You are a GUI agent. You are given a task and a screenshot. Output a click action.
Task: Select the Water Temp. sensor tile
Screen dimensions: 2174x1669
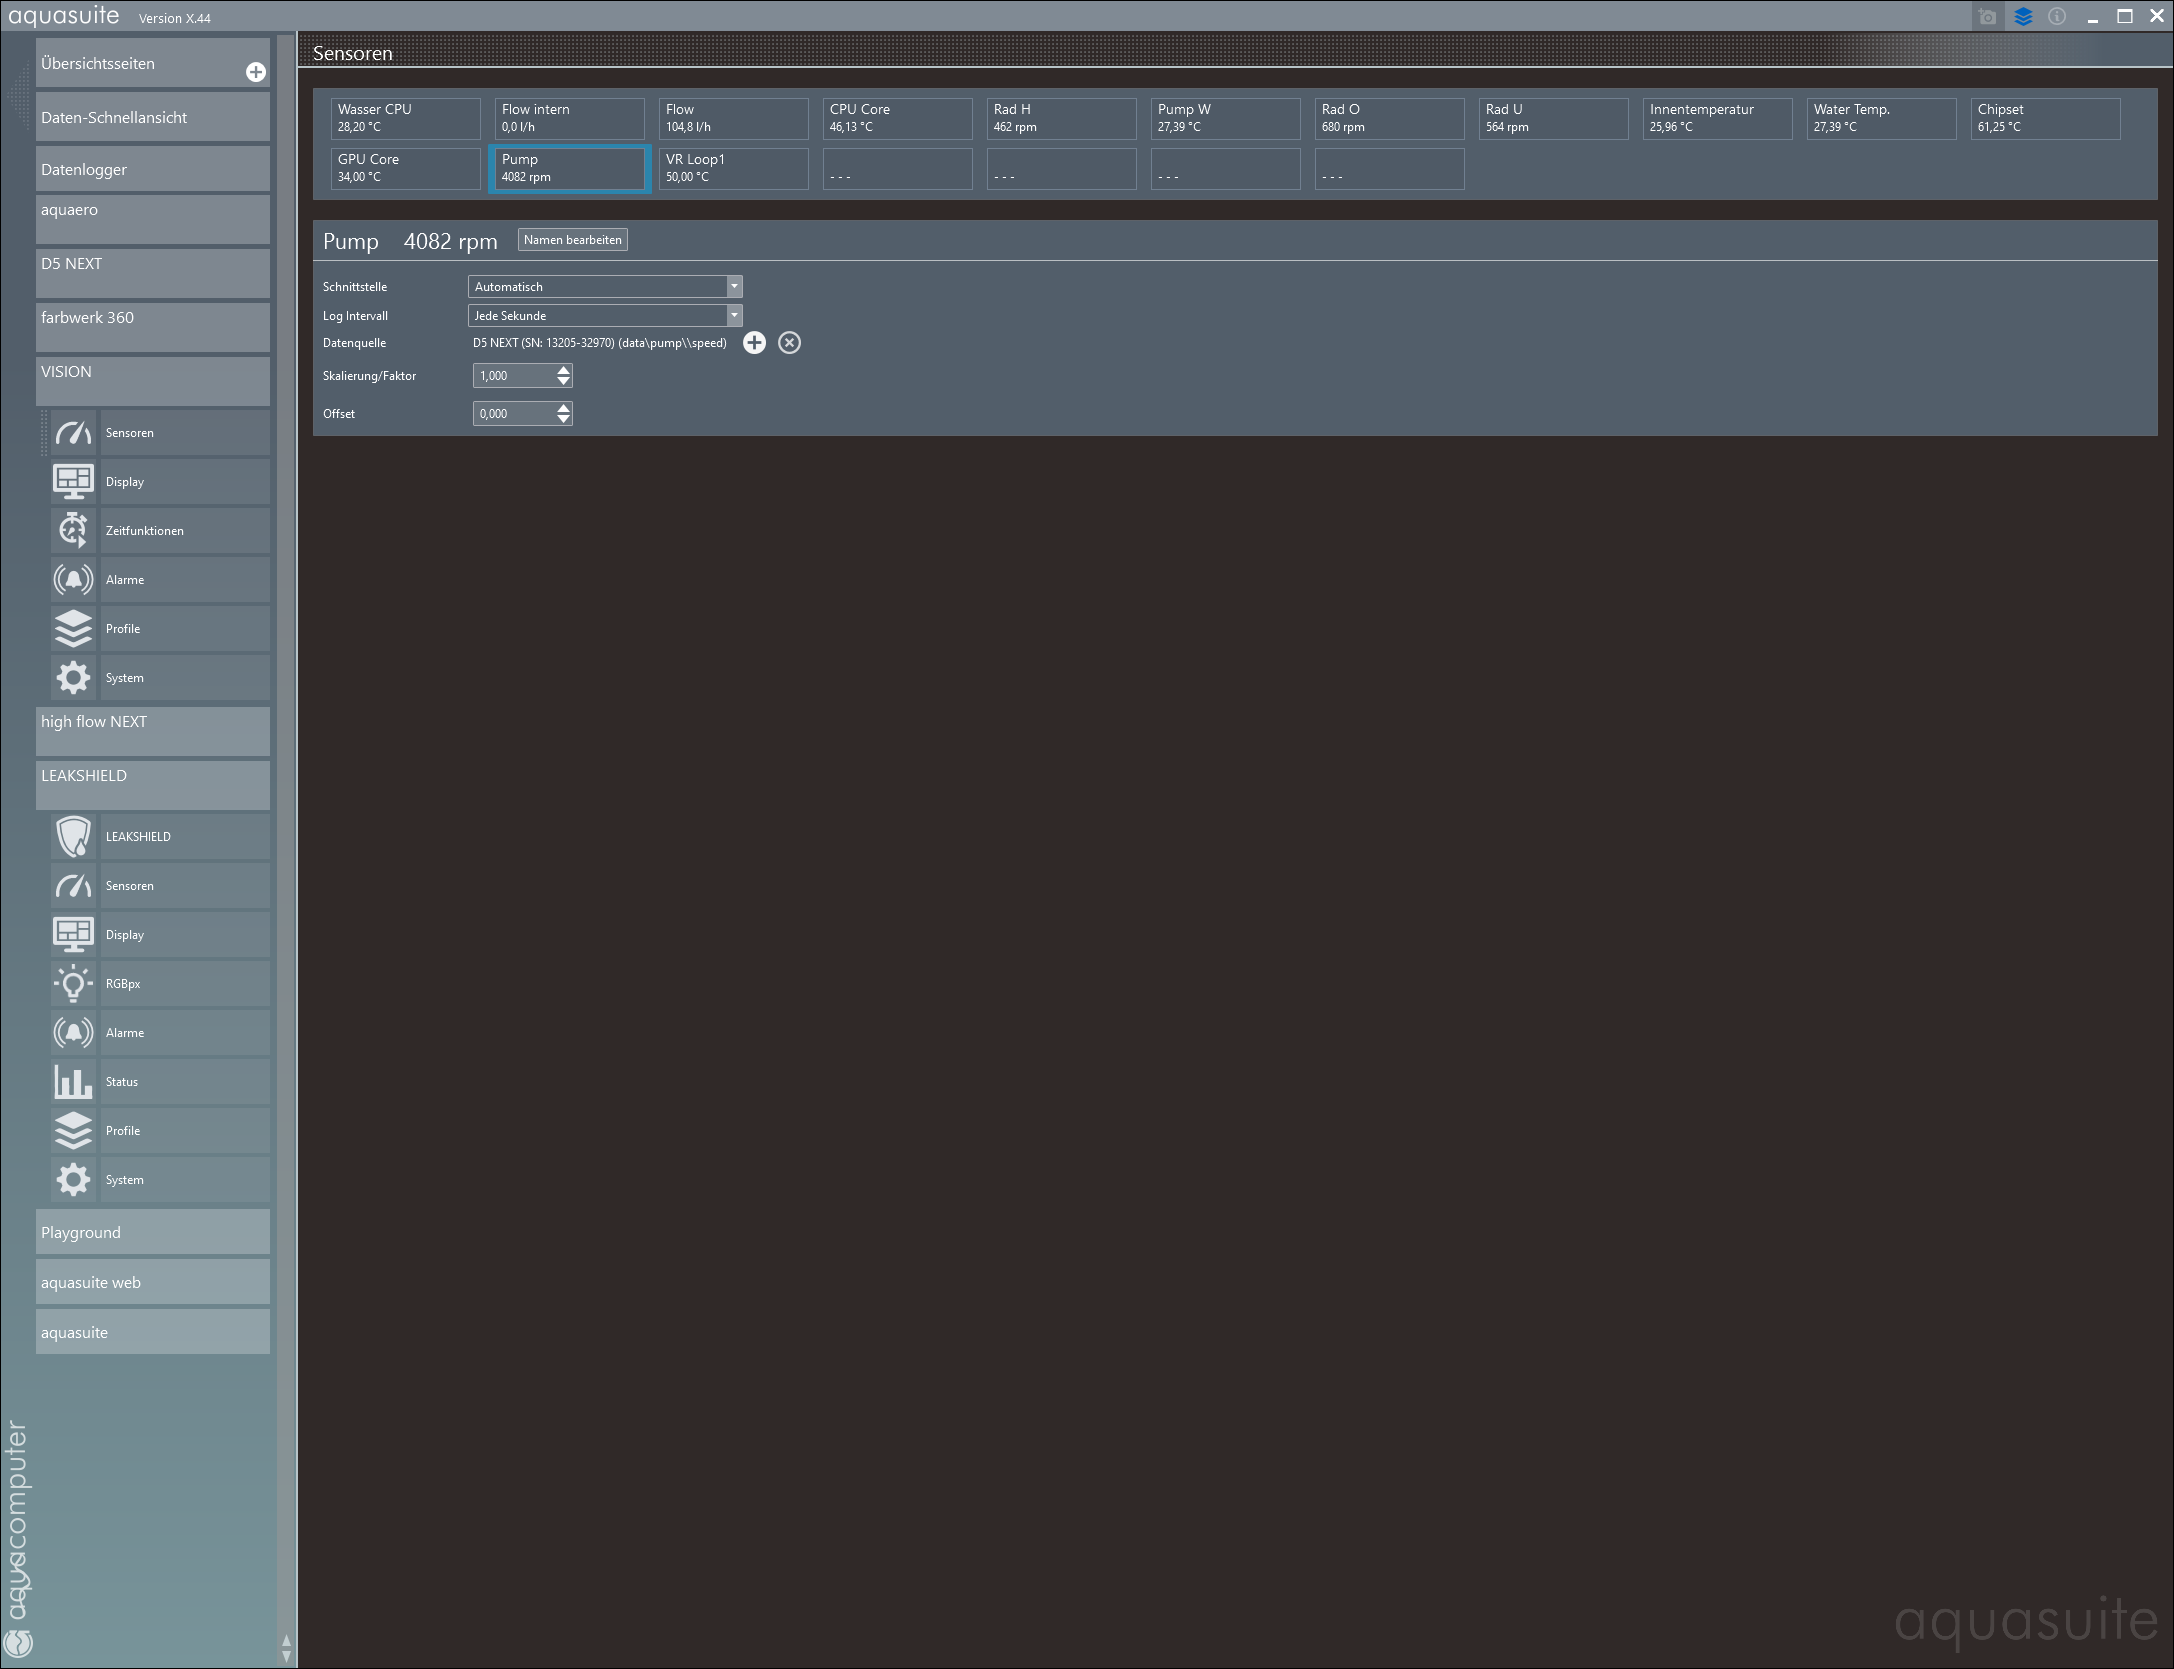point(1882,118)
